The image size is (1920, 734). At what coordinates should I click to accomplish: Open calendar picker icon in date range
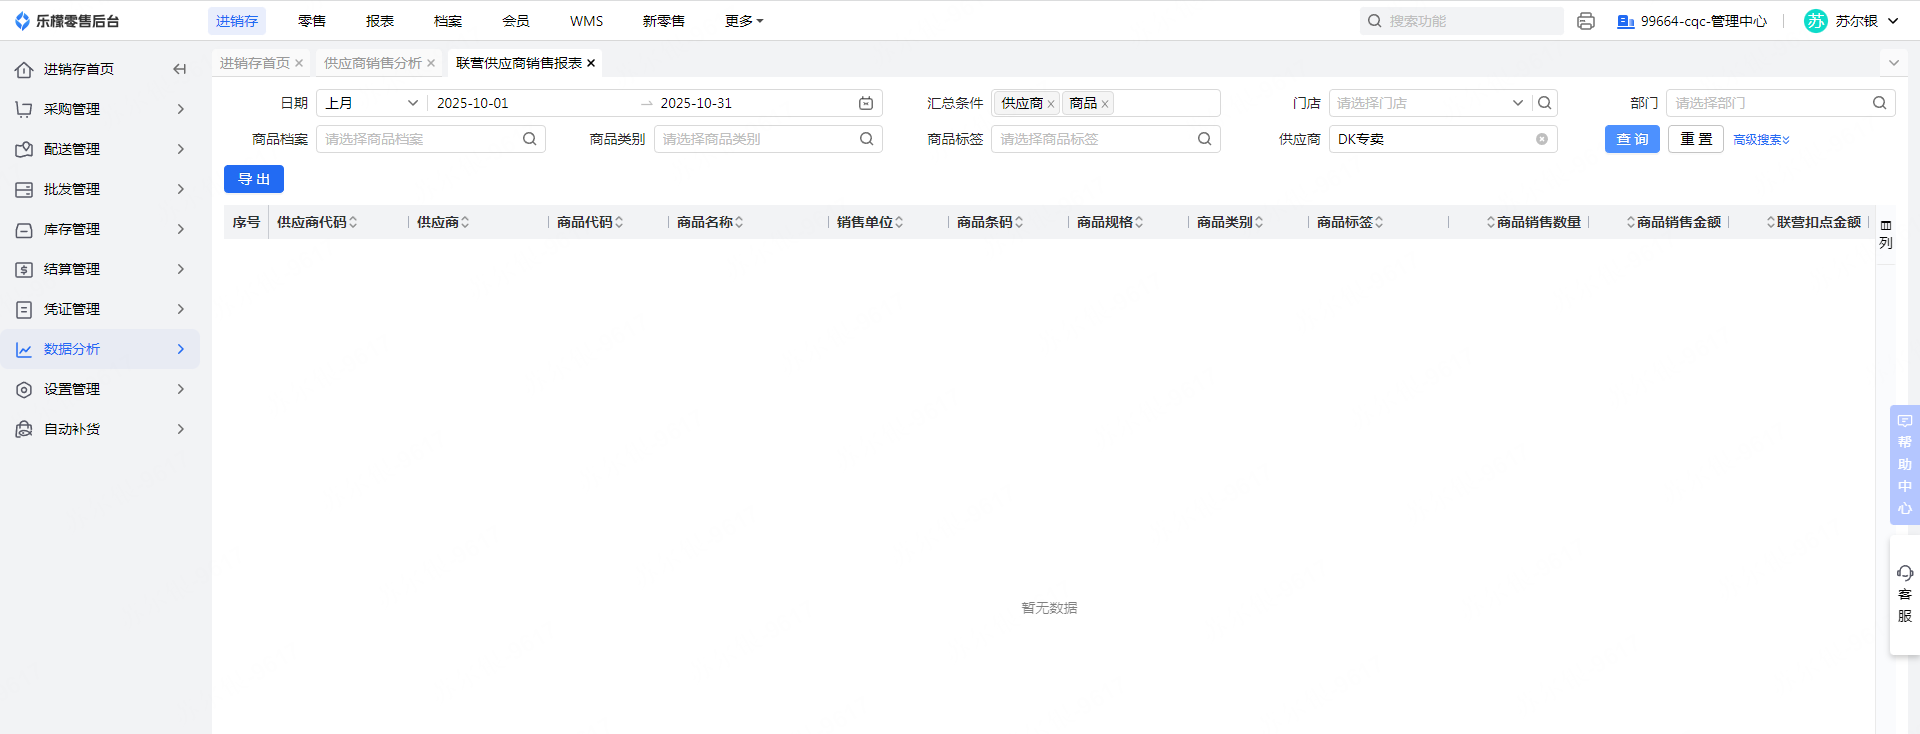[866, 103]
